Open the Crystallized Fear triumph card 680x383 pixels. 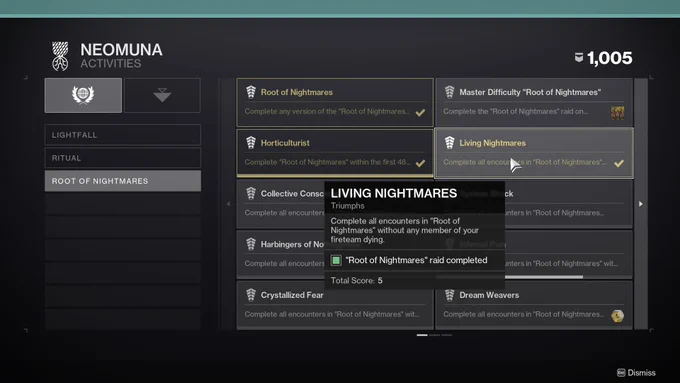(335, 305)
